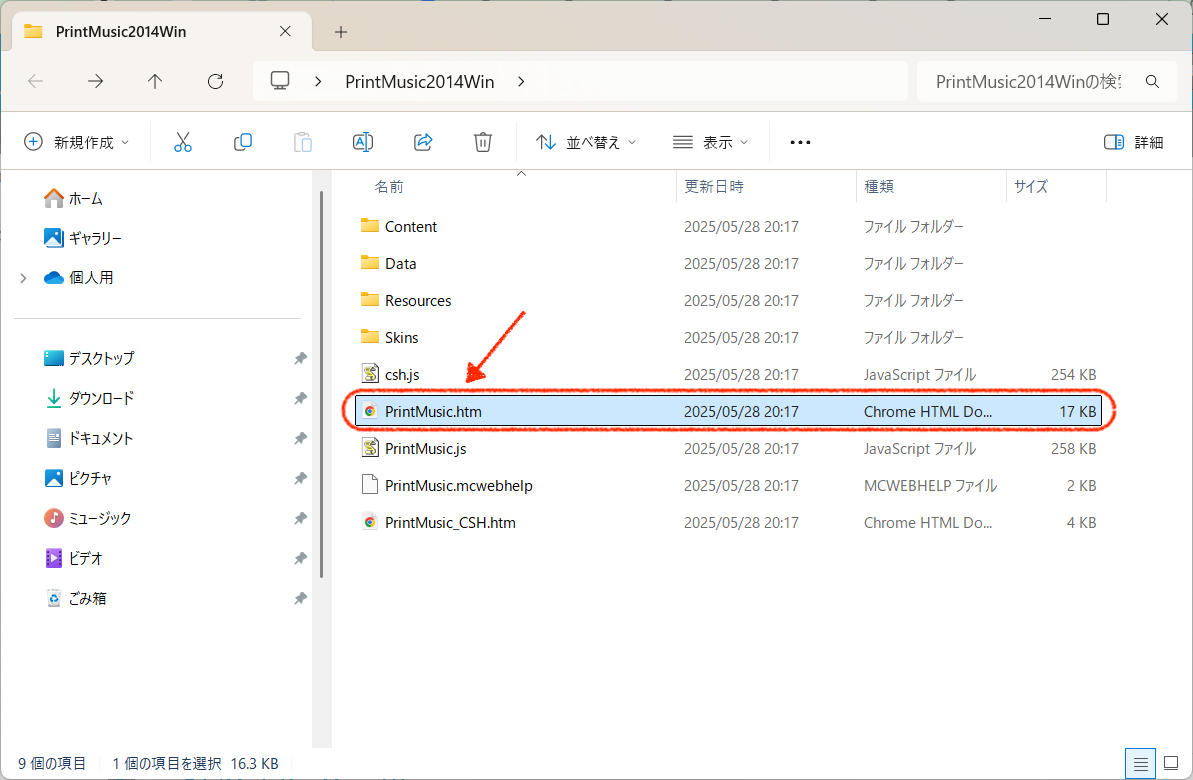Toggle the 詳細 details pane
The image size is (1193, 780).
pyautogui.click(x=1134, y=142)
